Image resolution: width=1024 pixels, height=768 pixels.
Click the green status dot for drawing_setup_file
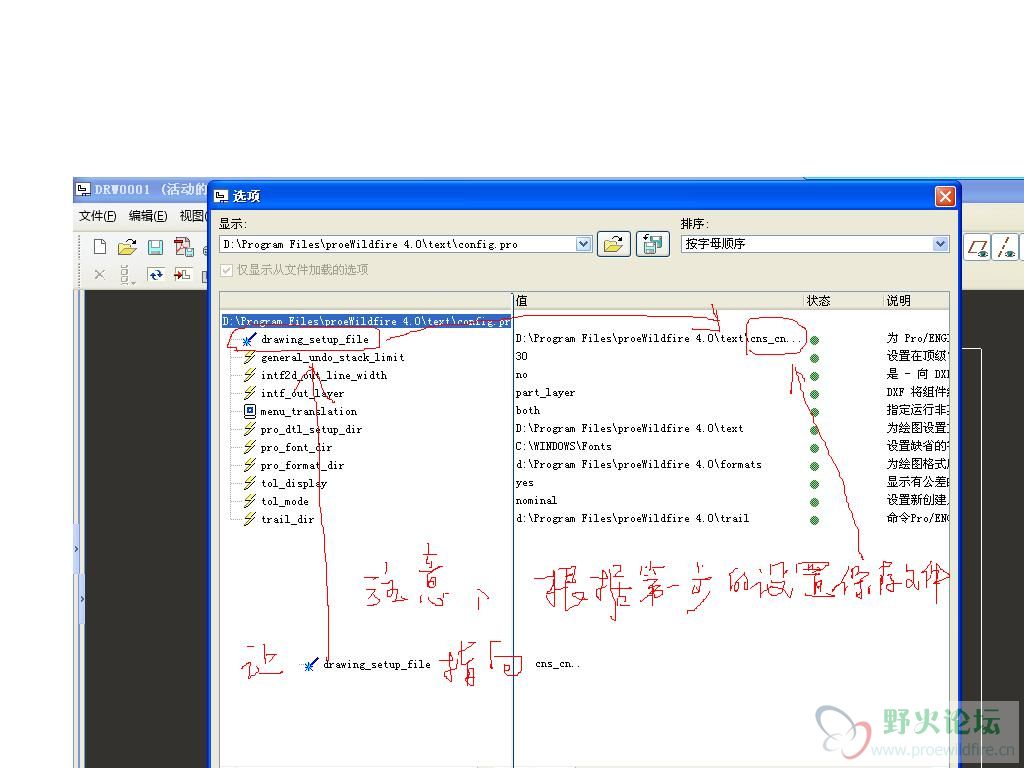pyautogui.click(x=814, y=340)
